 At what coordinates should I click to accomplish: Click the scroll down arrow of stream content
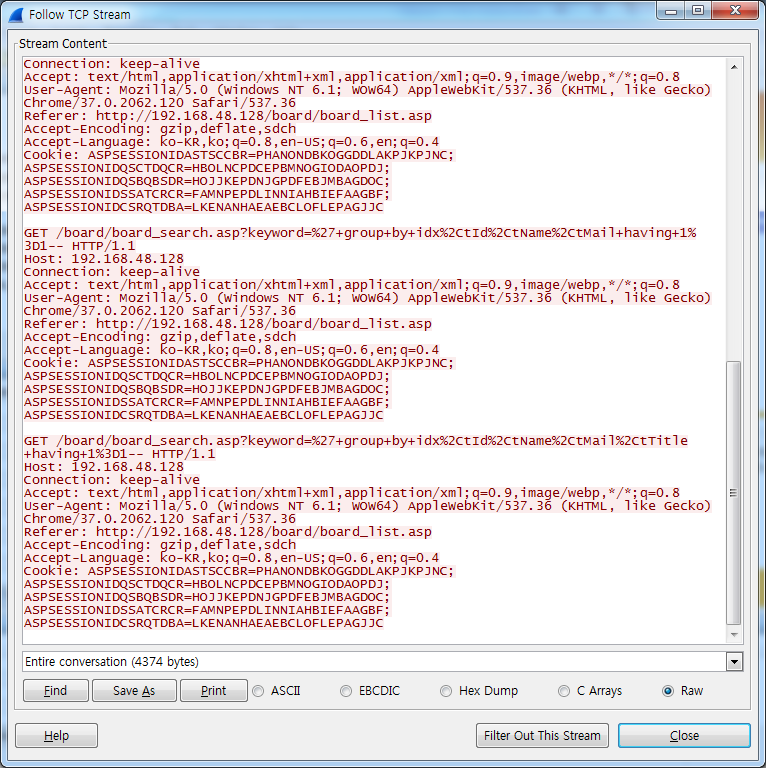click(734, 635)
